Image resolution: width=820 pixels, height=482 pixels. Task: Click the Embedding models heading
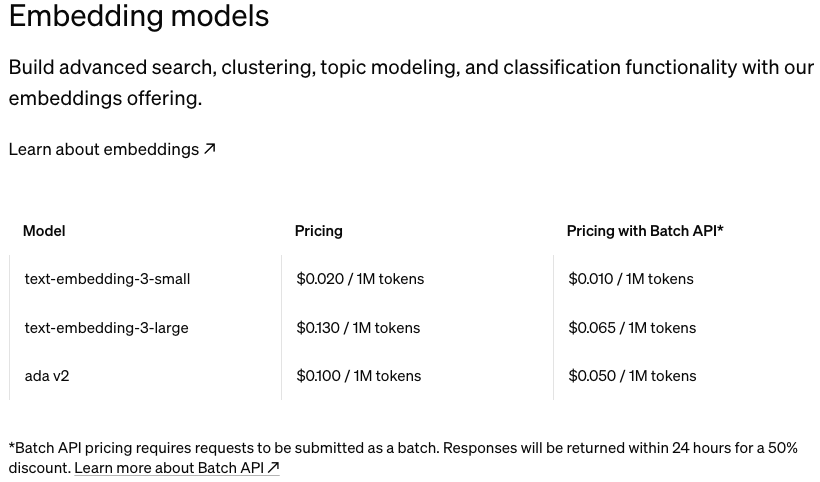click(x=139, y=16)
